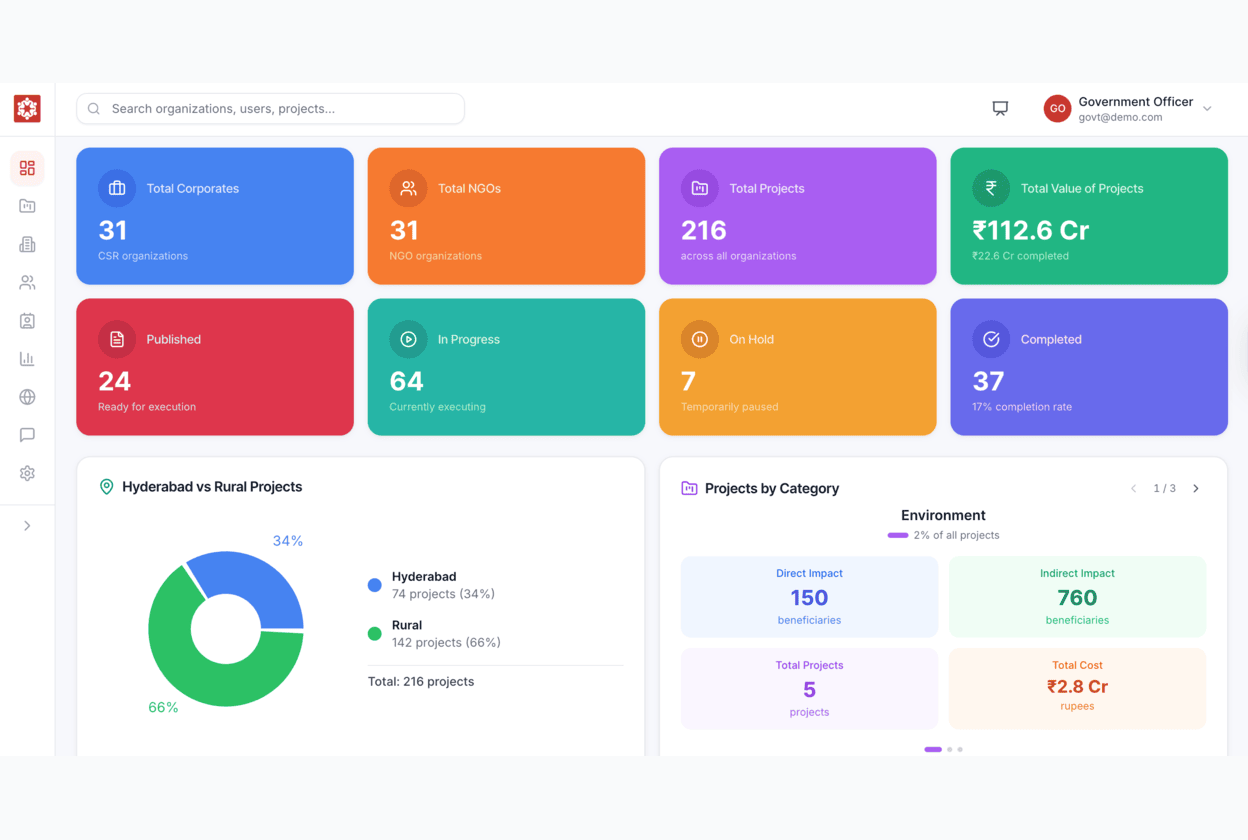Viewport: 1248px width, 840px height.
Task: Advance to the next Projects by Category slide
Action: 1196,488
